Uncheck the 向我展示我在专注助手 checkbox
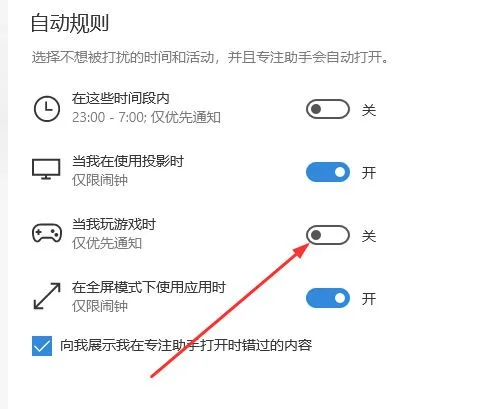Screen dimensions: 496x409 coord(42,346)
